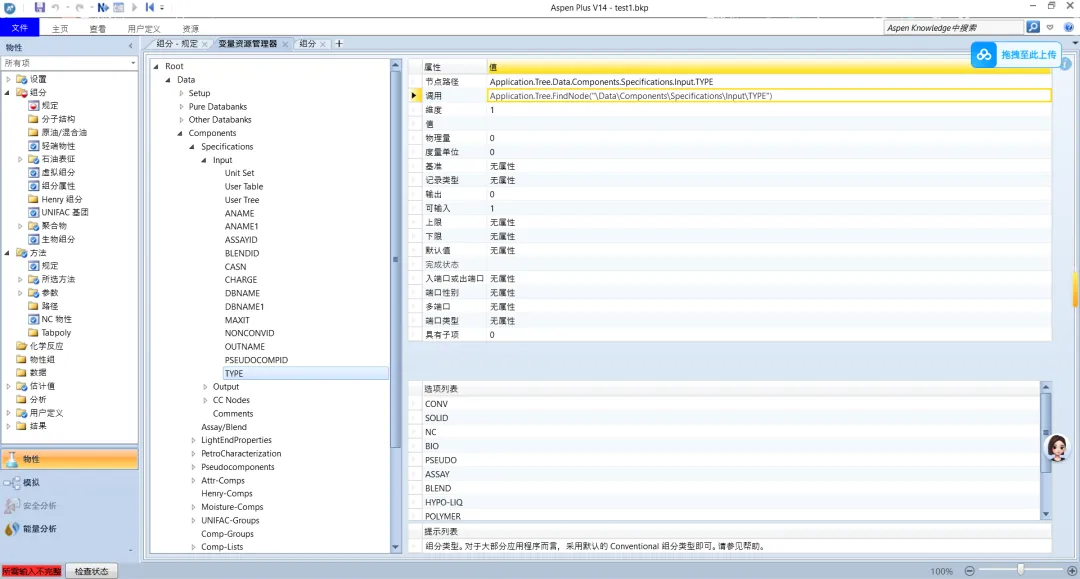Select the OUTNAME node in variable tree
1080x579 pixels.
pyautogui.click(x=245, y=346)
